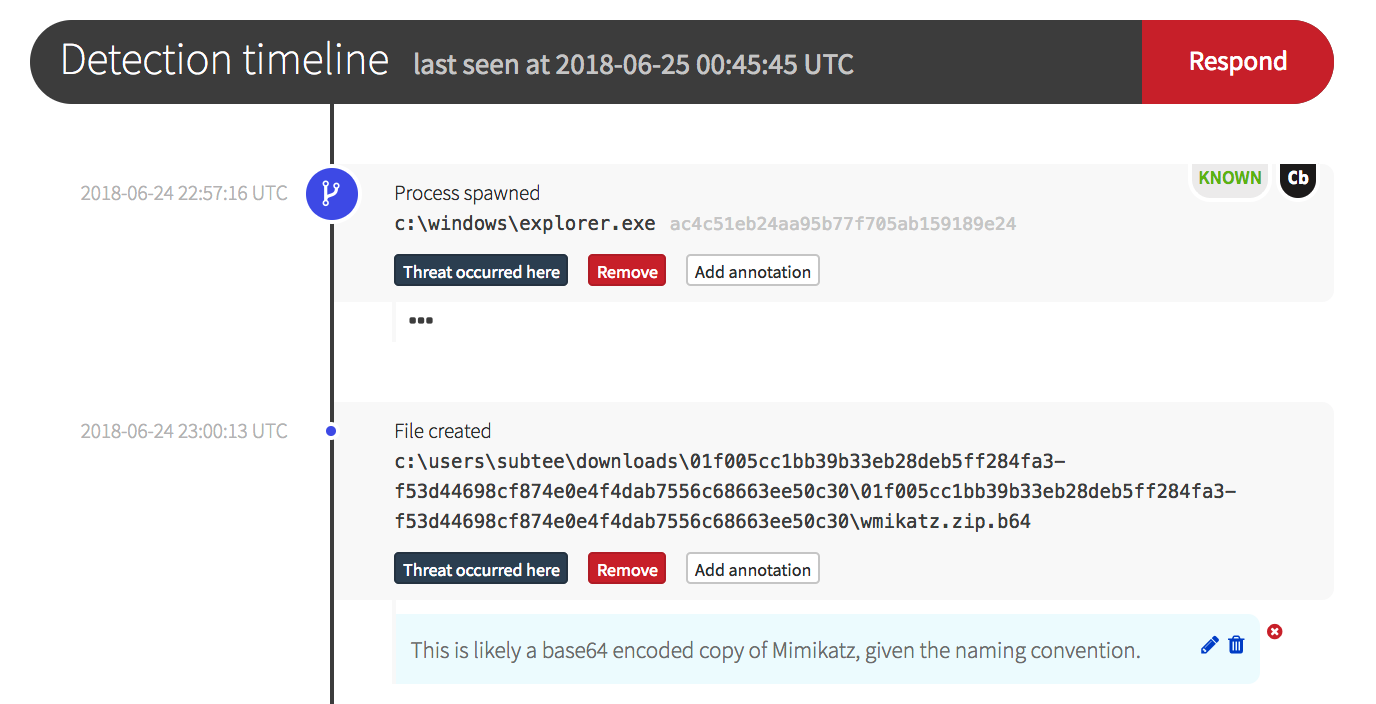Click the red X beside the annotation
This screenshot has width=1376, height=704.
click(1274, 631)
